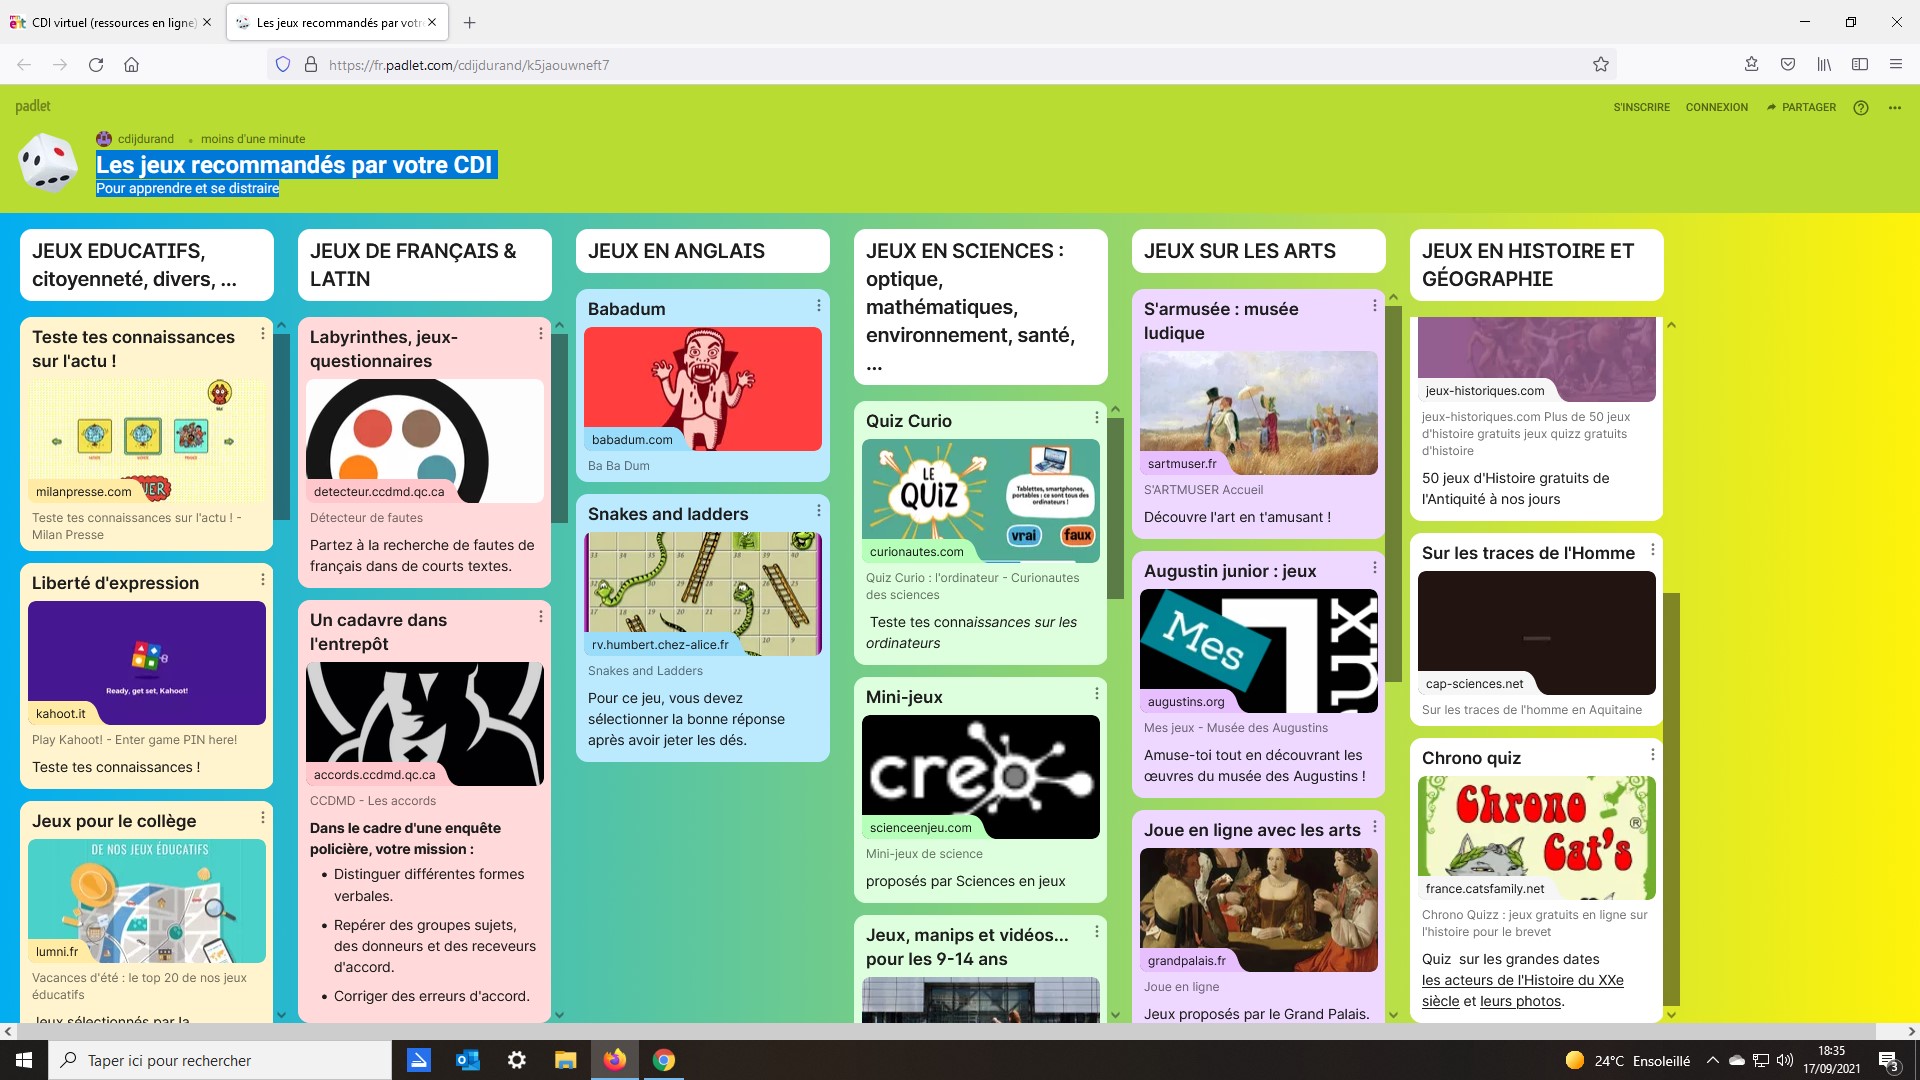This screenshot has width=1920, height=1080.
Task: Click the padlet logo top left
Action: (x=33, y=106)
